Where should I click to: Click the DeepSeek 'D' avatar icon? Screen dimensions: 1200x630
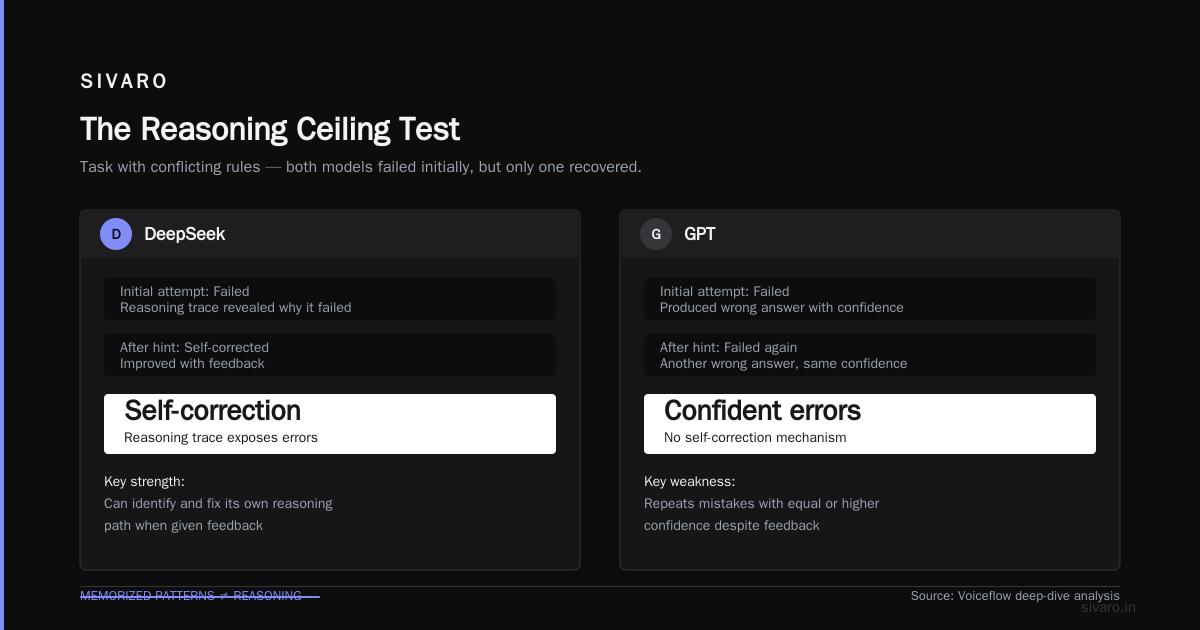pyautogui.click(x=116, y=234)
